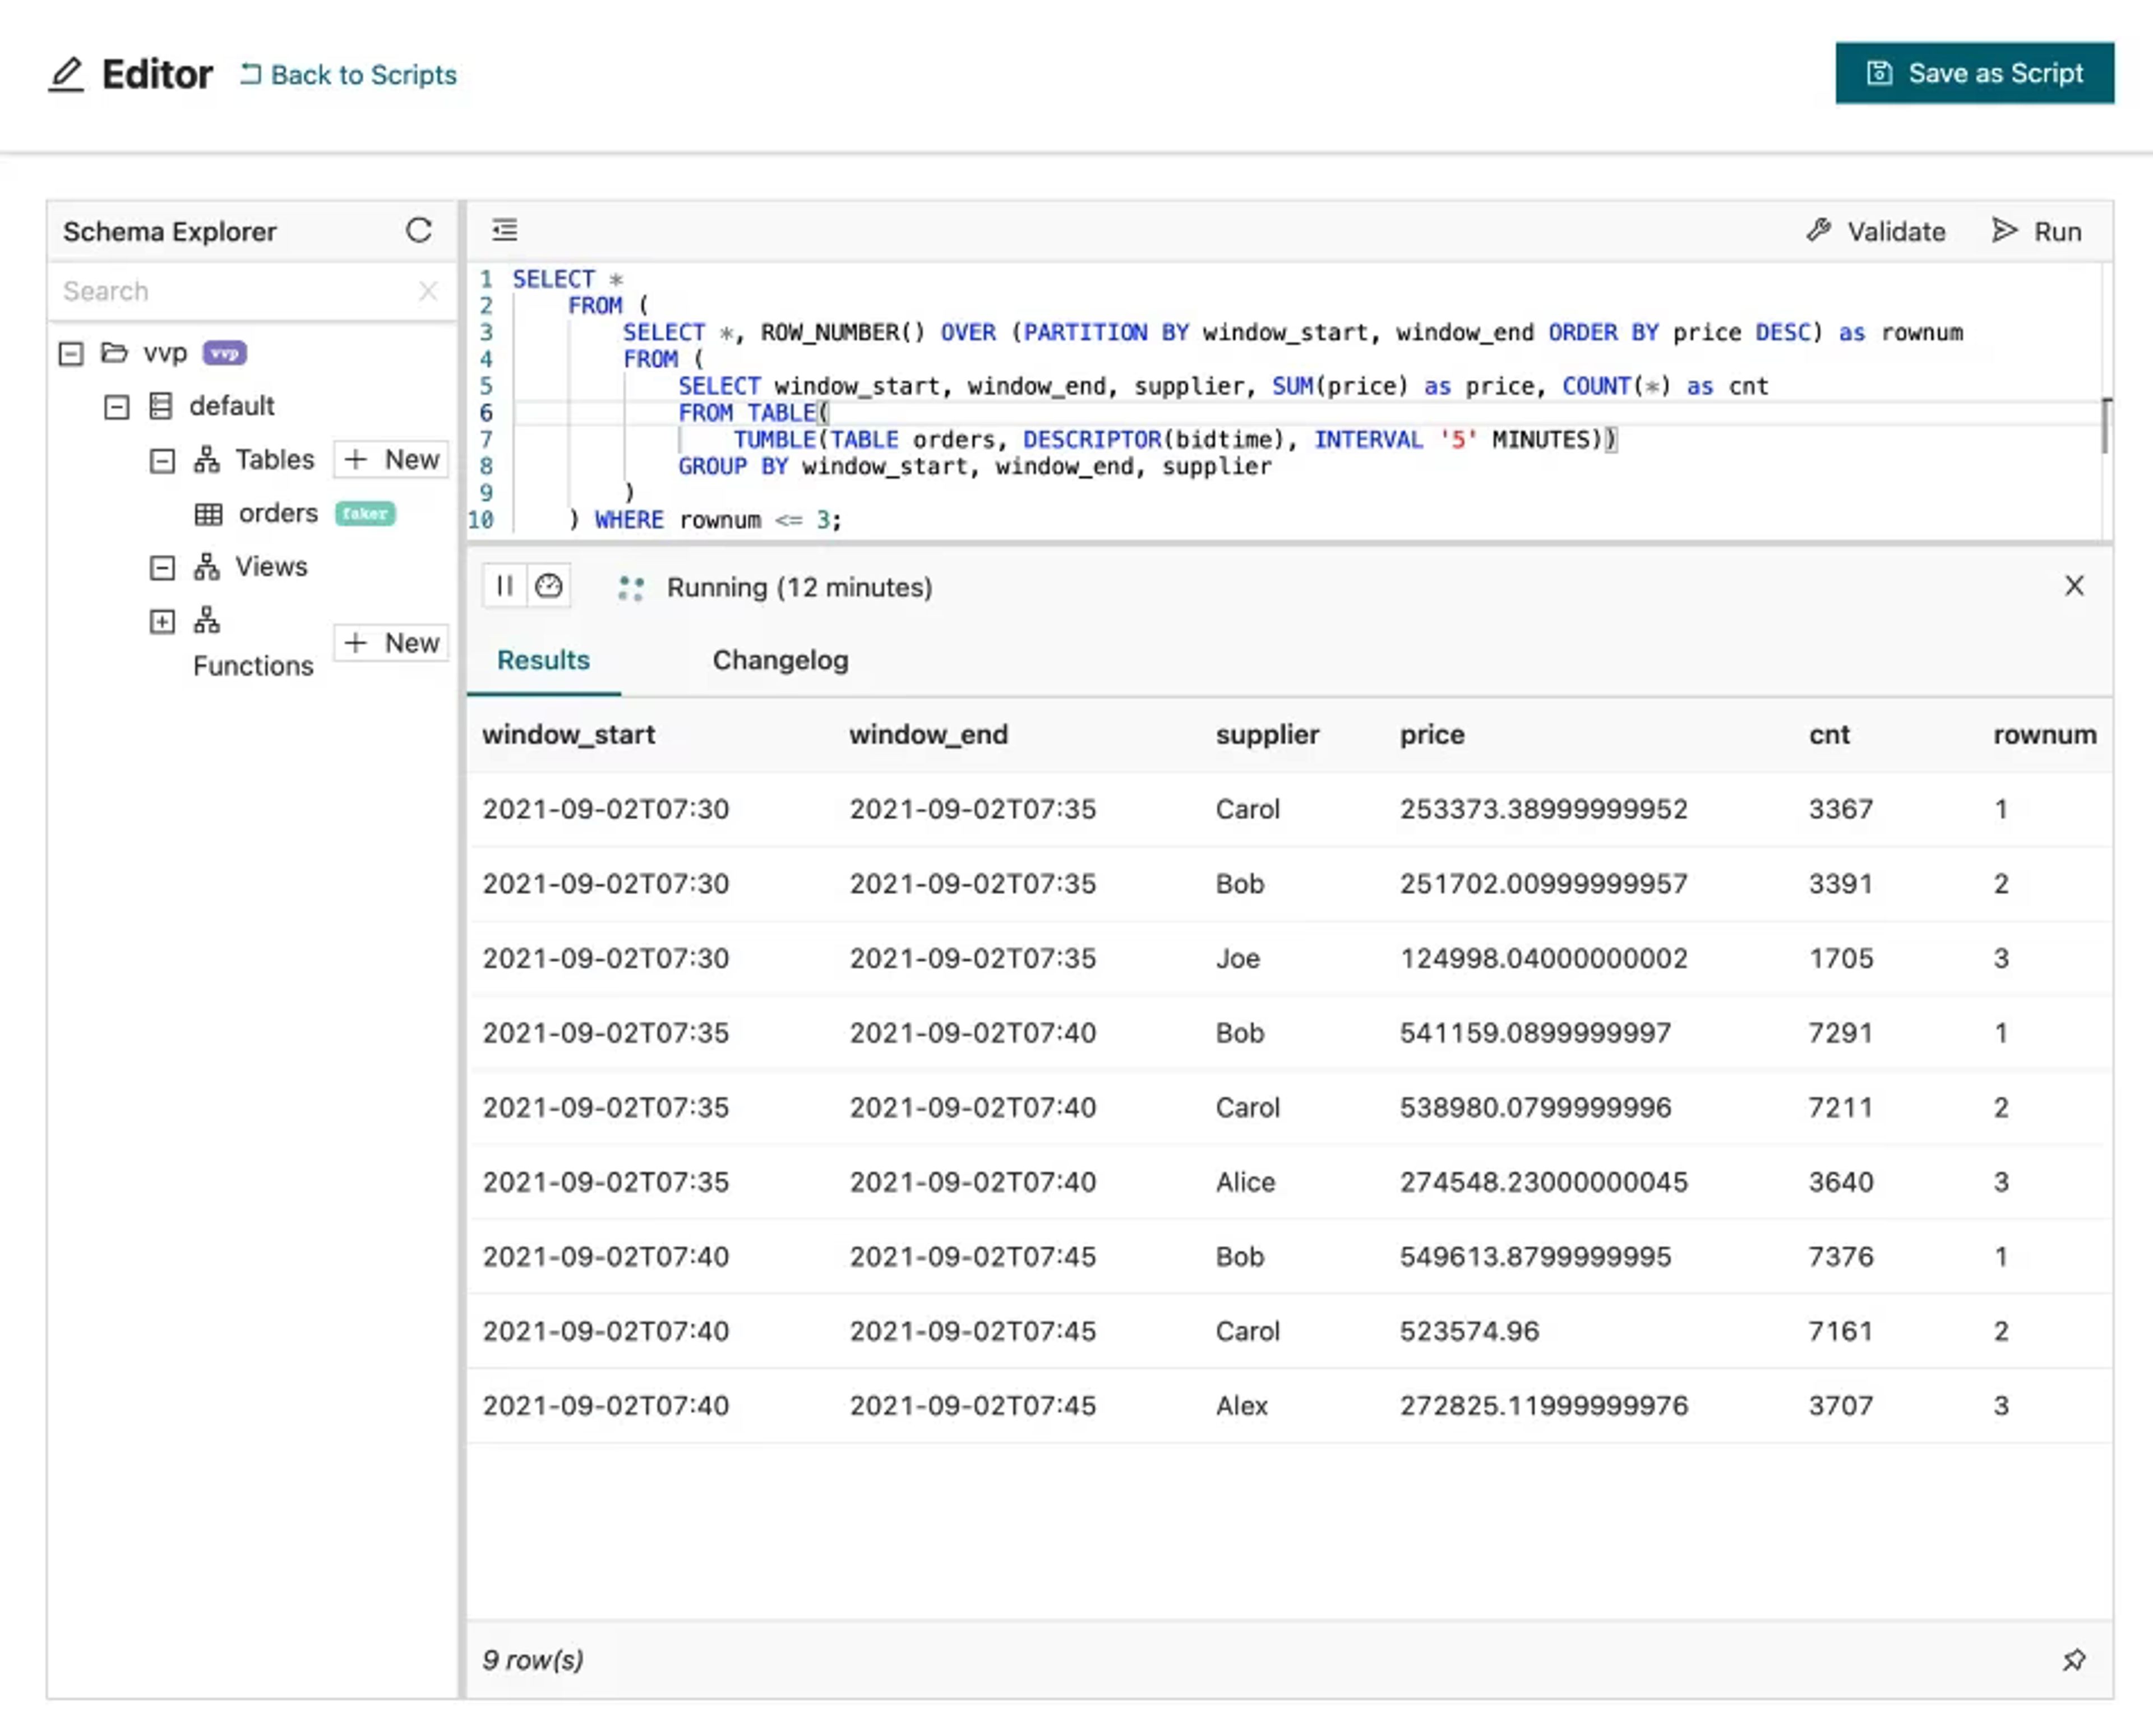This screenshot has width=2153, height=1736.
Task: Collapse the Views tree node
Action: click(x=162, y=568)
